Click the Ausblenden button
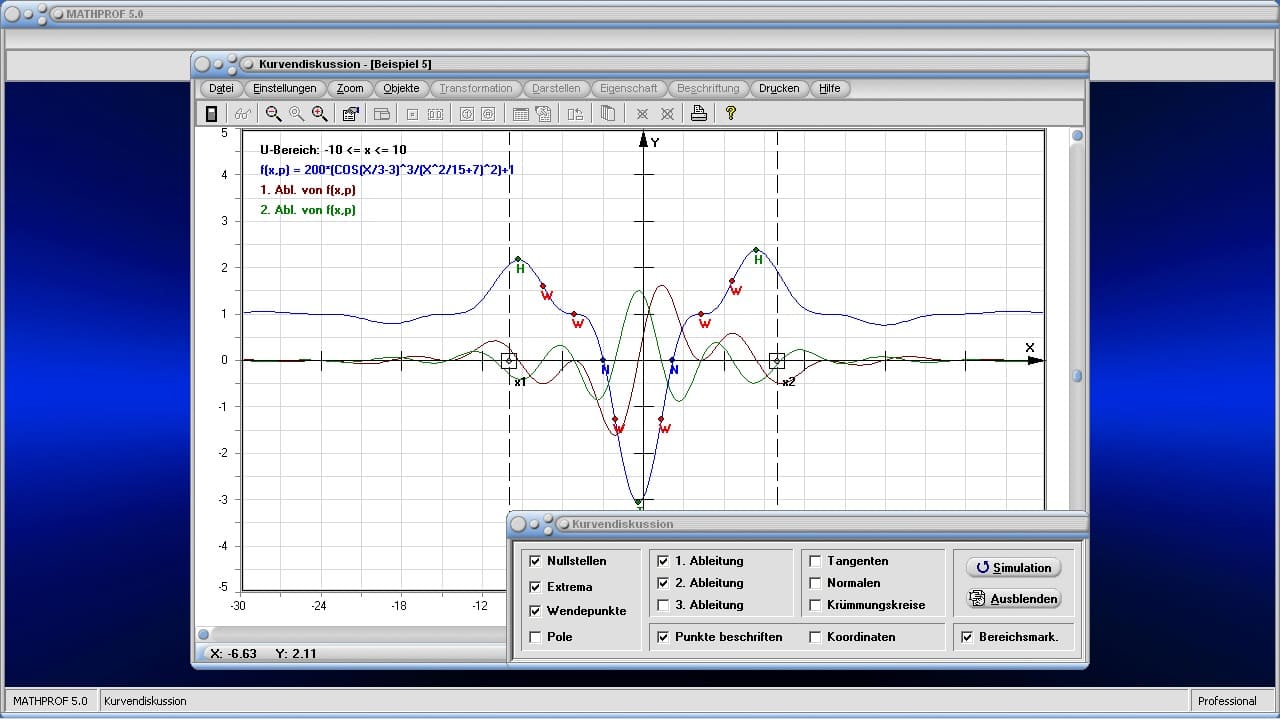The width and height of the screenshot is (1280, 720). (1013, 599)
